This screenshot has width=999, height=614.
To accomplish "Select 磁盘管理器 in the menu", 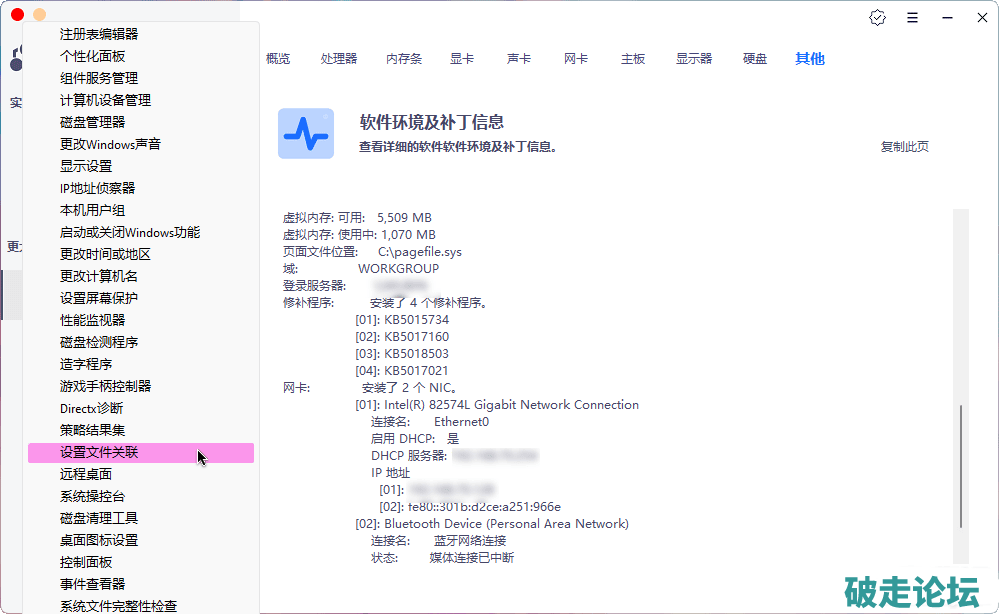I will tap(92, 123).
